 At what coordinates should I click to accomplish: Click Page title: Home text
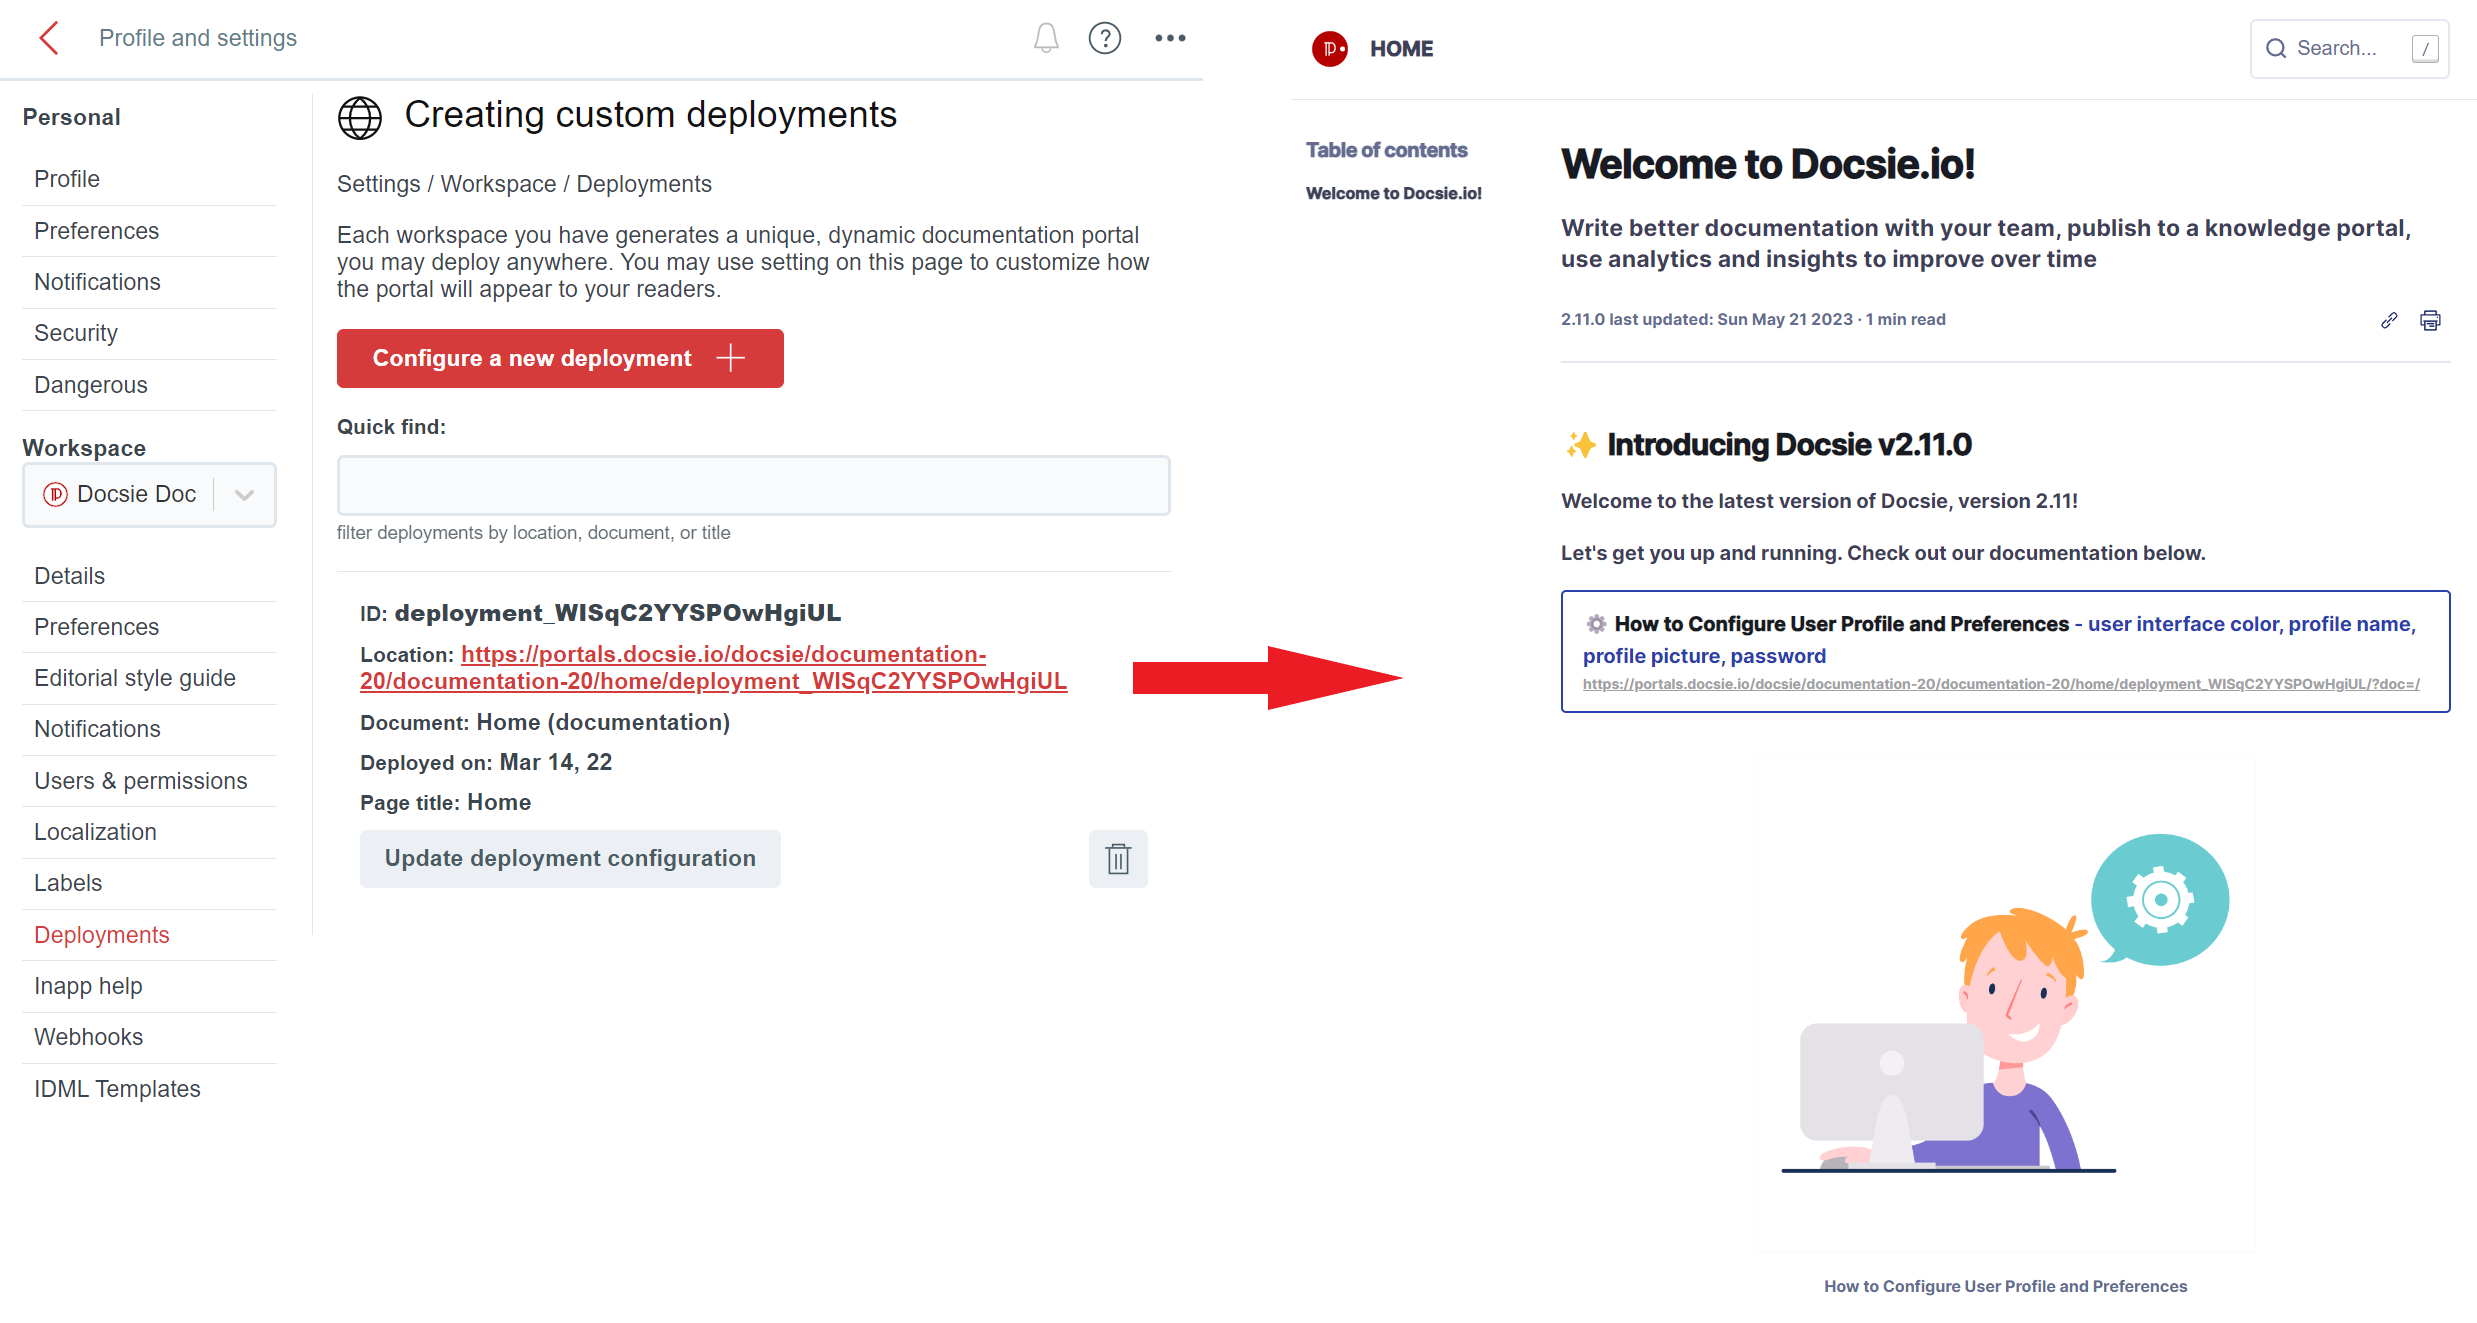445,802
